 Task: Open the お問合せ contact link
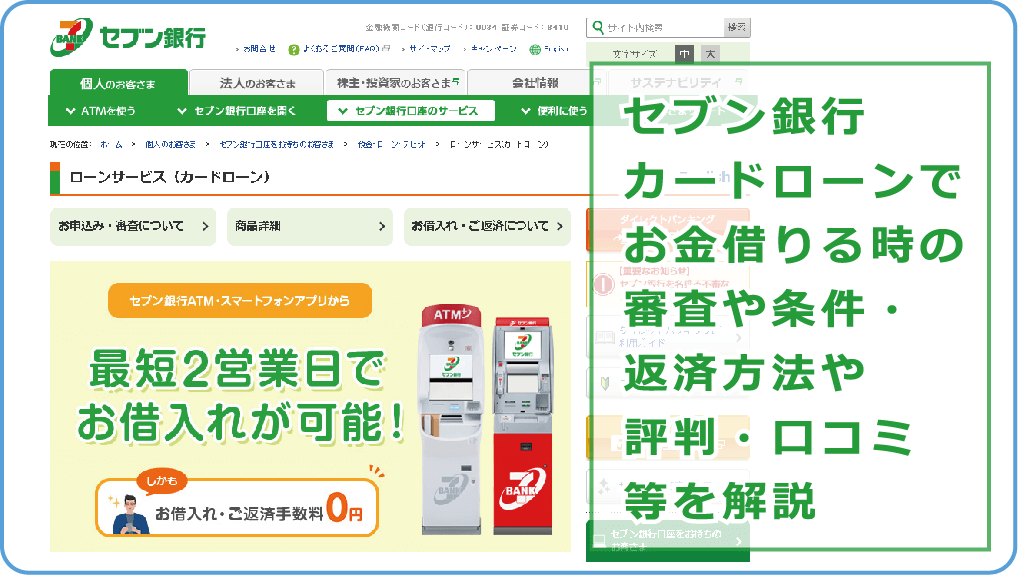(259, 49)
